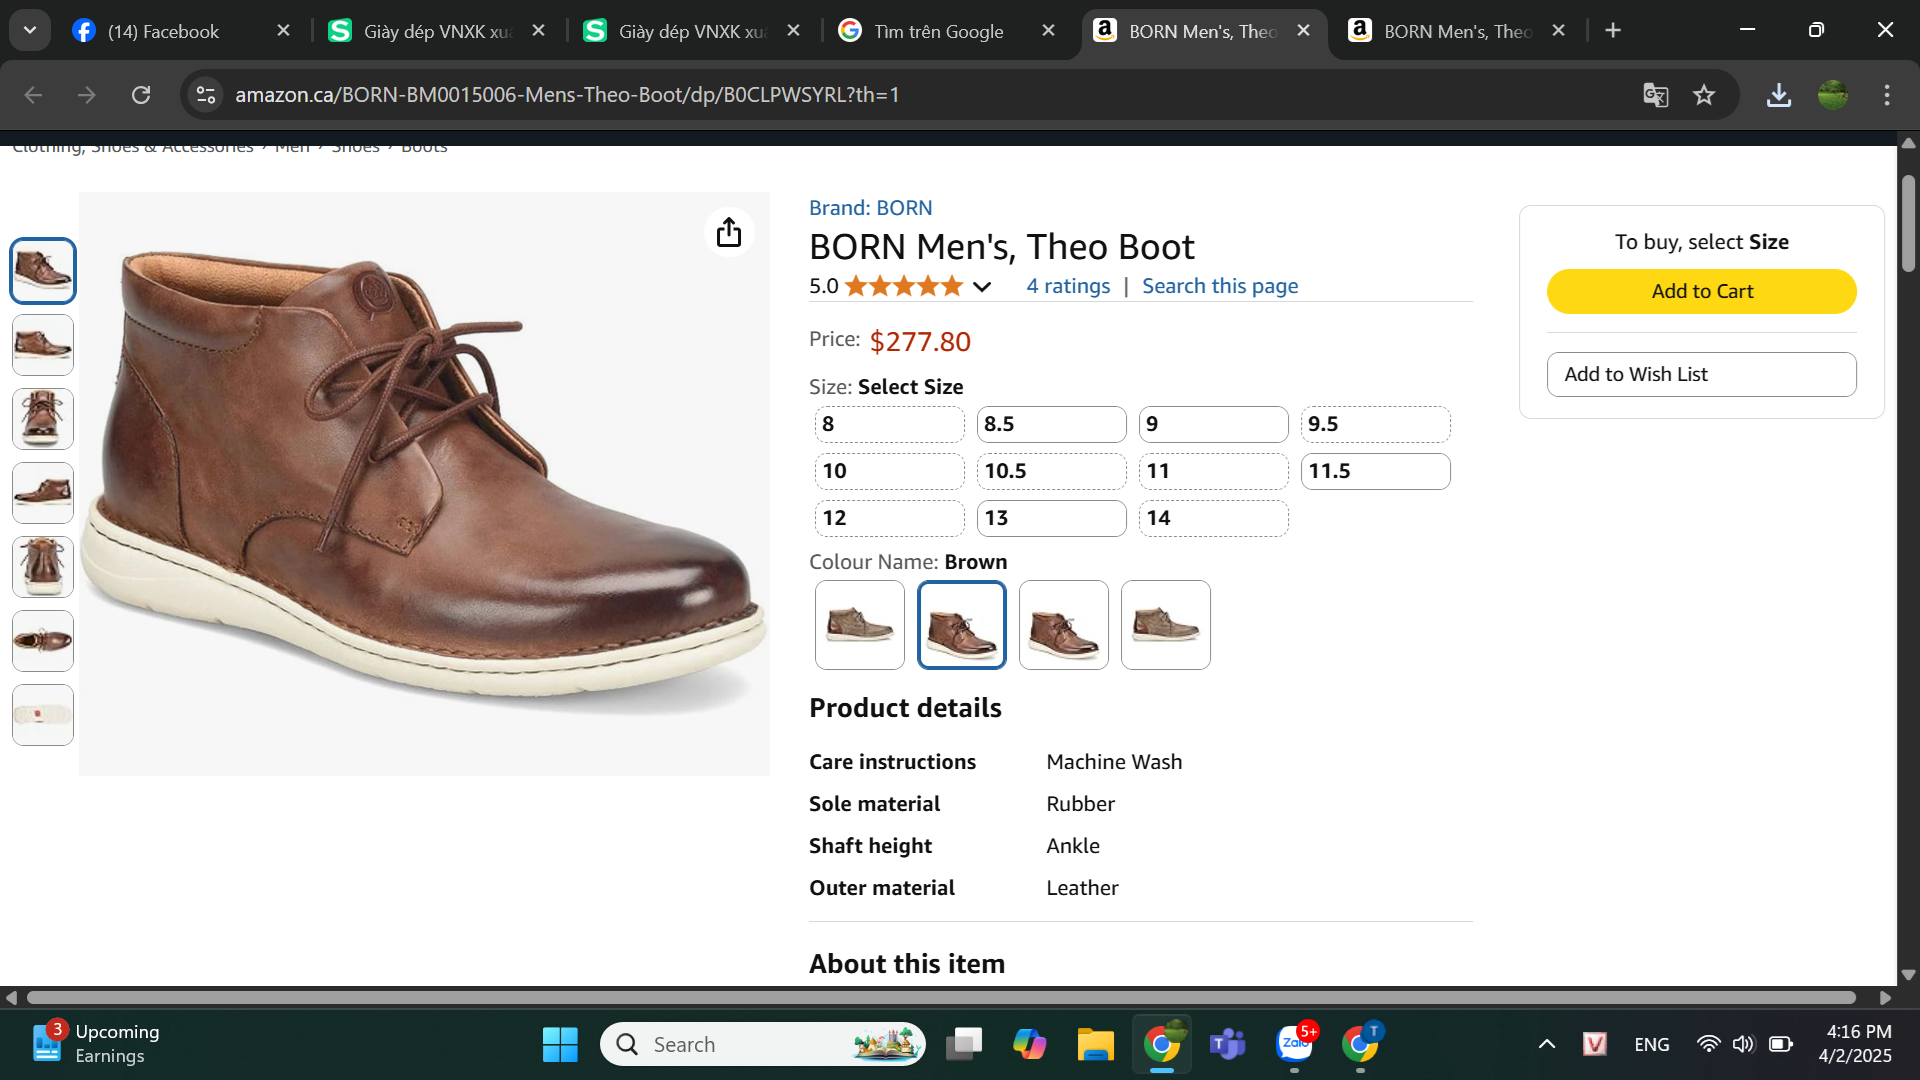Open Zalo from taskbar

click(x=1295, y=1045)
